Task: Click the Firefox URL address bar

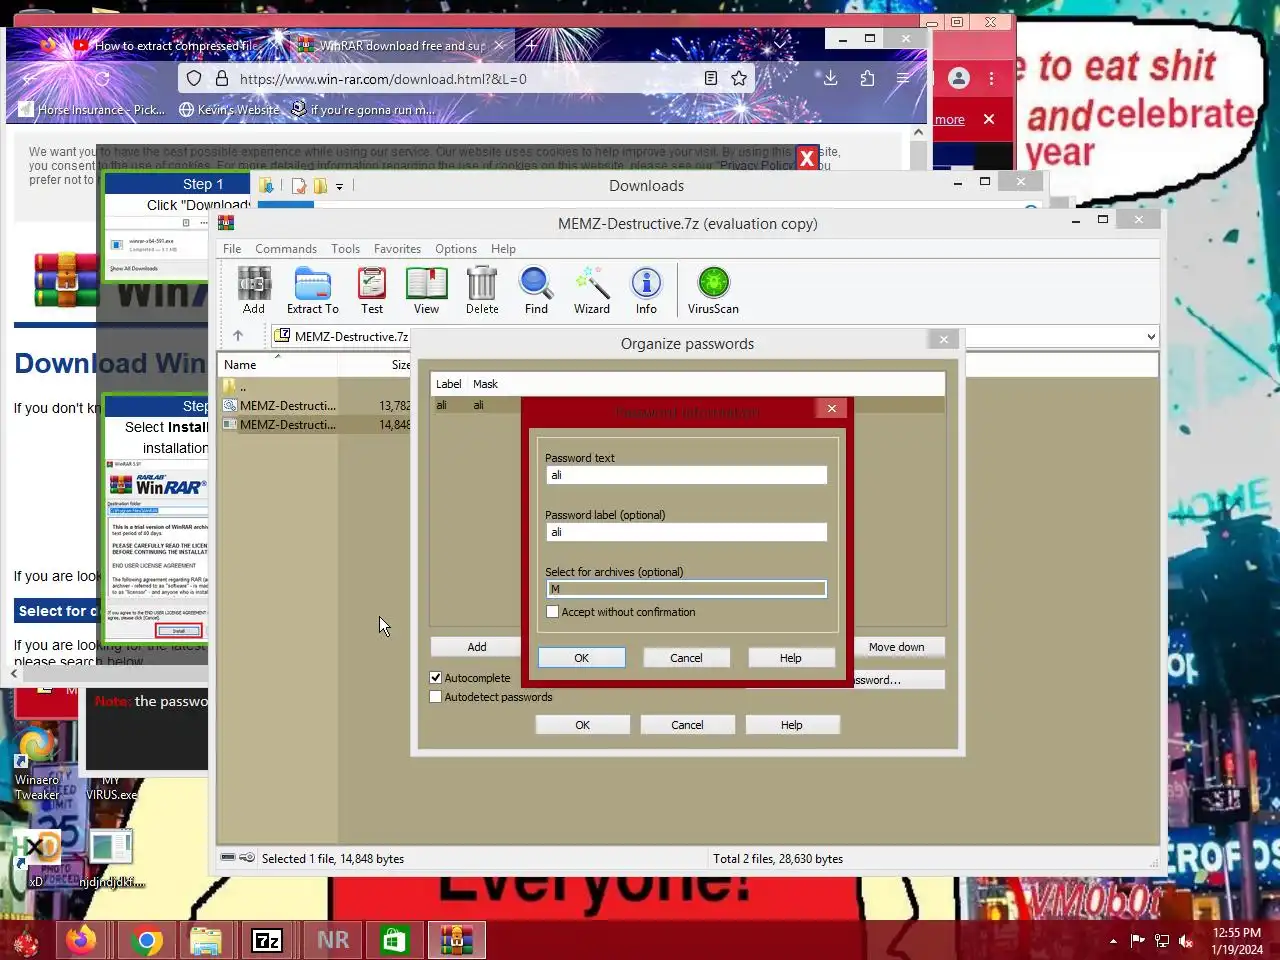Action: (465, 79)
